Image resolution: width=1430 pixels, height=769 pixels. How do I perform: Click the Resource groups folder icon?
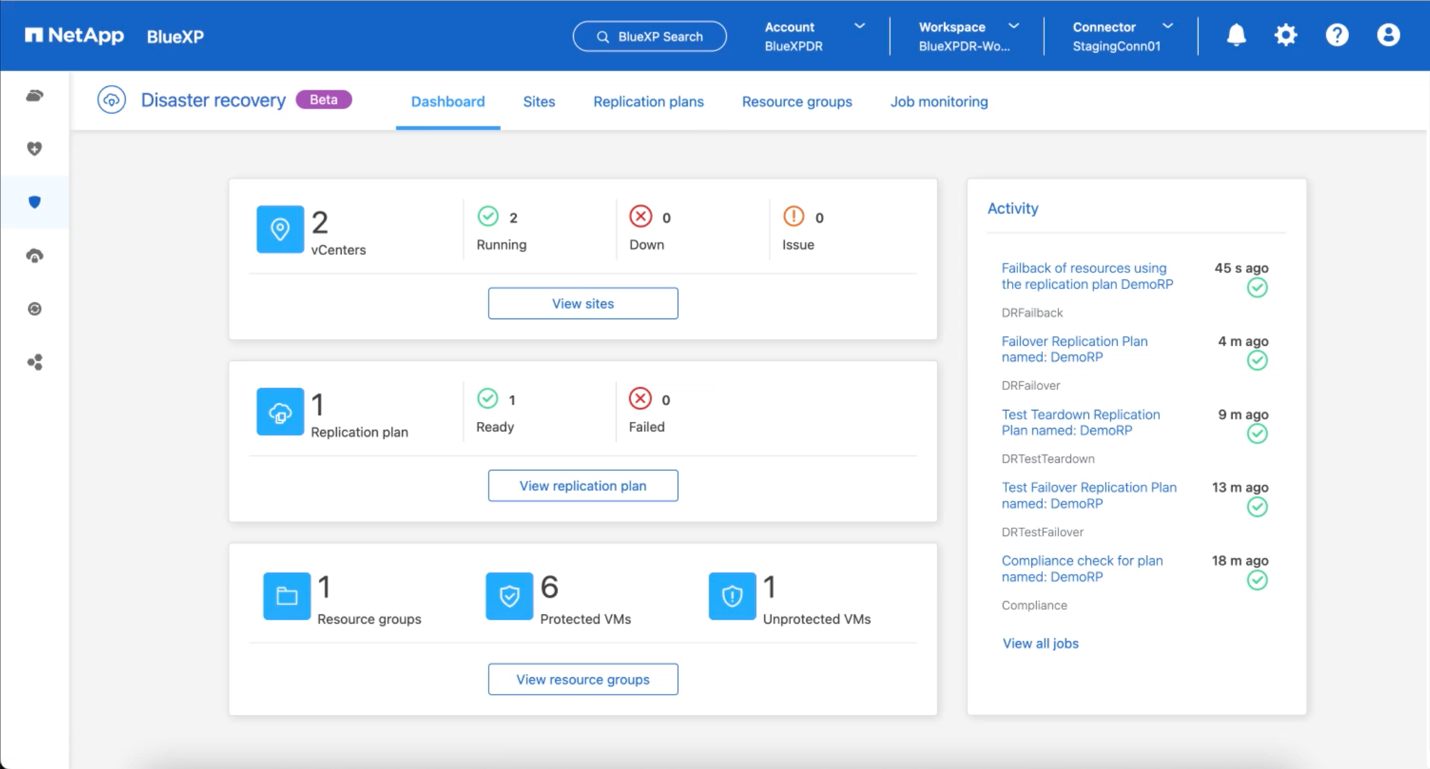point(287,596)
